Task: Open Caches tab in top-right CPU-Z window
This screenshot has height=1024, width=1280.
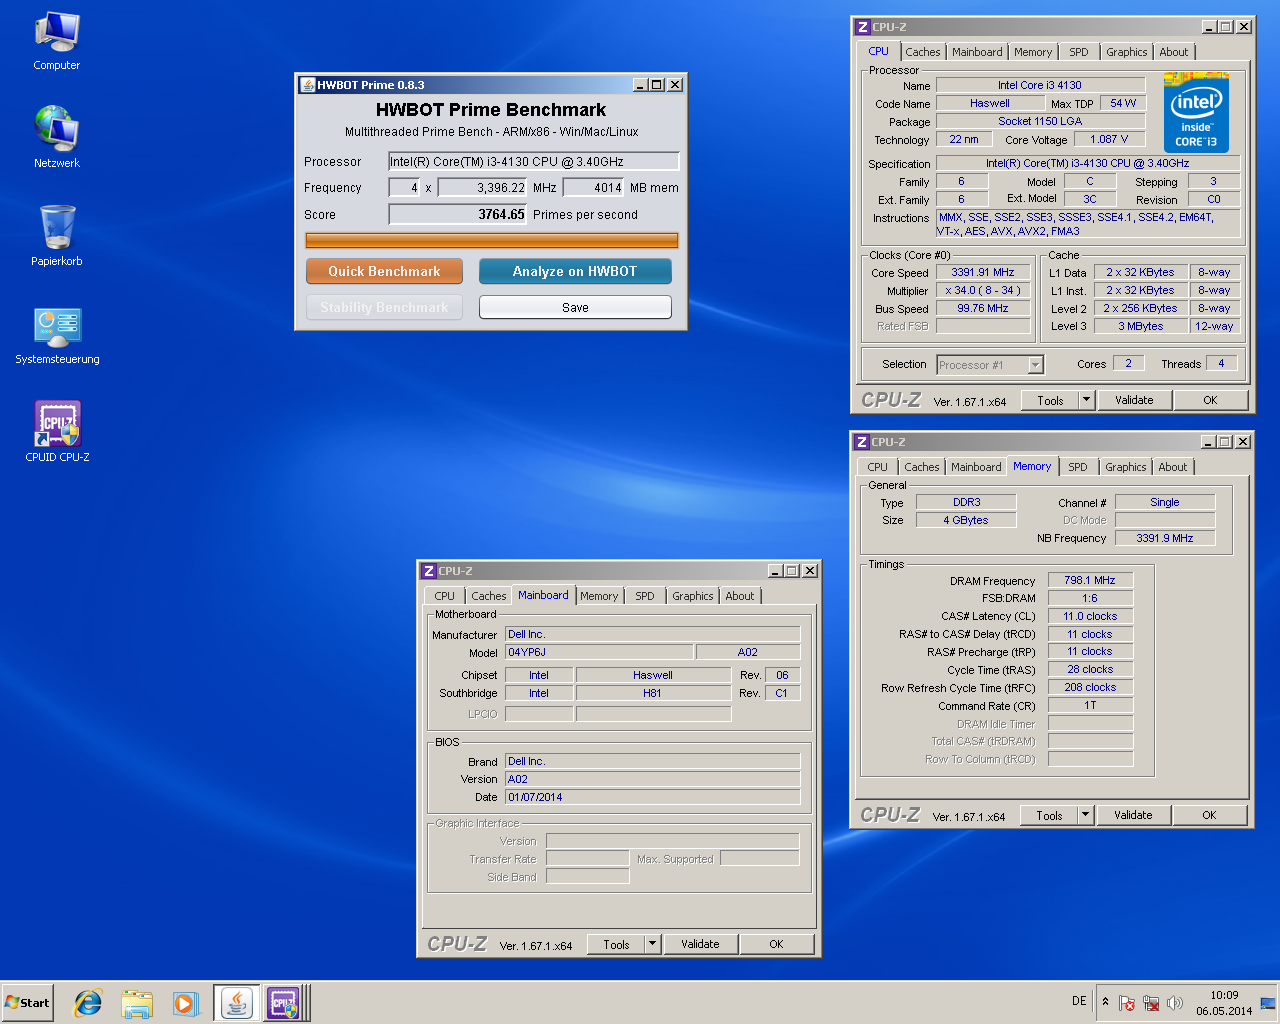Action: [923, 52]
